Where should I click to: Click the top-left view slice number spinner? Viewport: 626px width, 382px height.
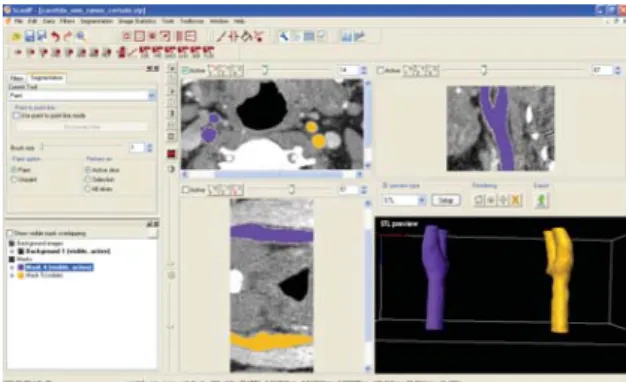pyautogui.click(x=364, y=70)
